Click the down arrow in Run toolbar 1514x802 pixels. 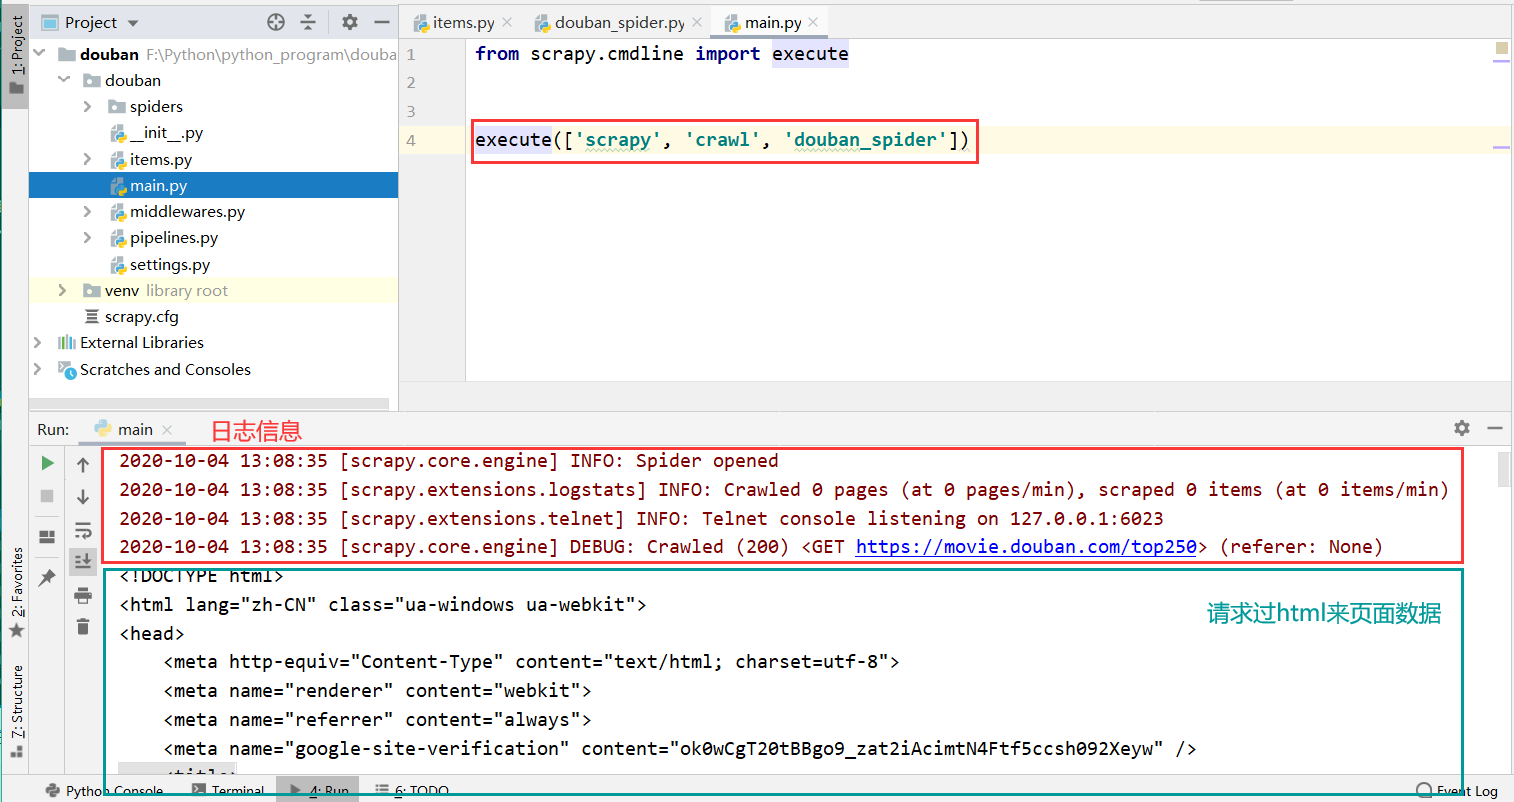point(83,497)
